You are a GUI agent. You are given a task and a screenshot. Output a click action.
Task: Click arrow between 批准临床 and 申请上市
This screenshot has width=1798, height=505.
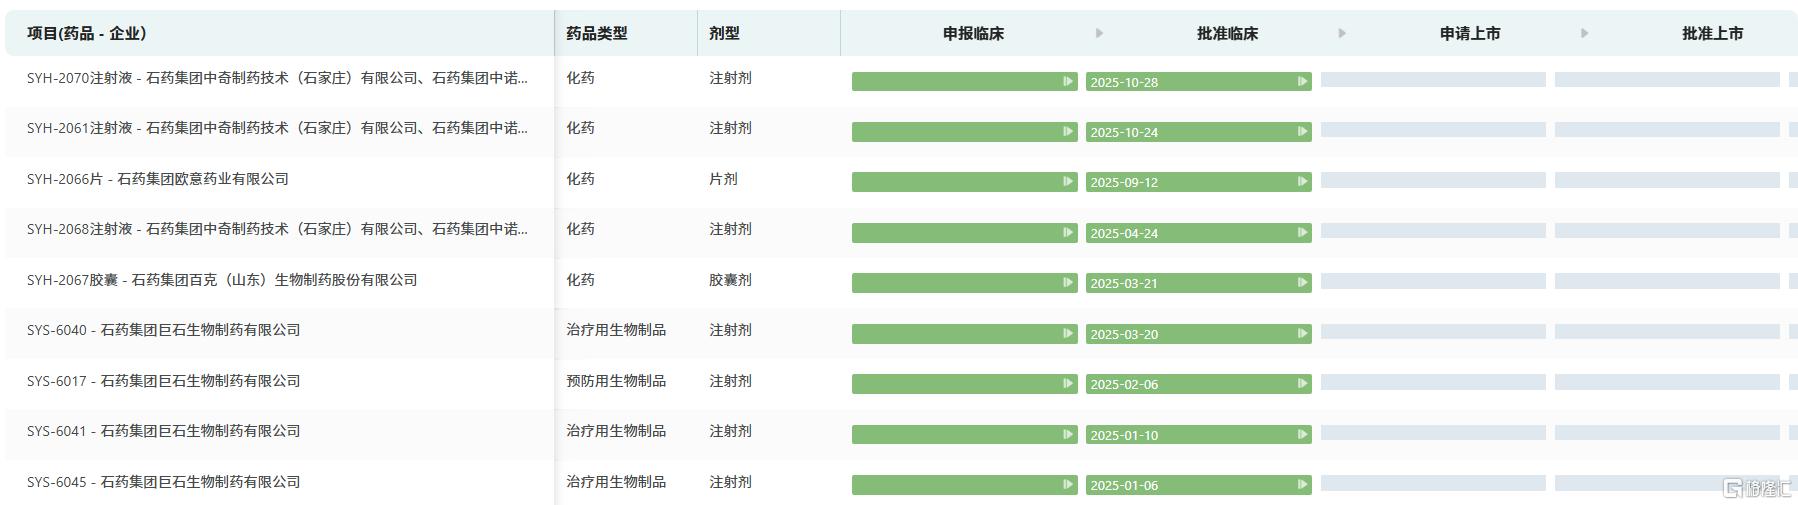pos(1342,33)
